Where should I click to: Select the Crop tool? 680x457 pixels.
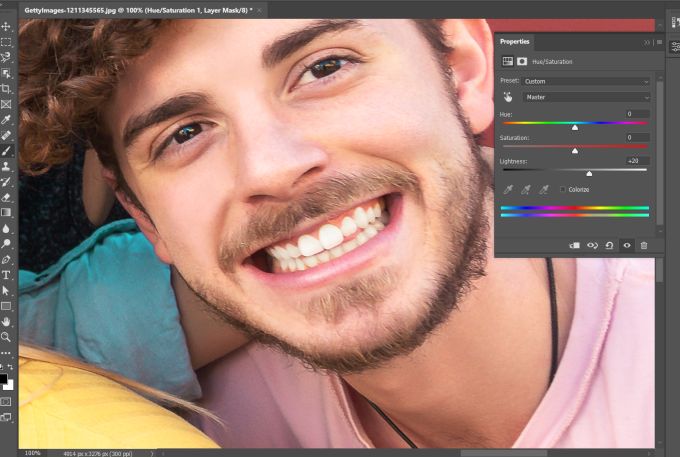click(6, 88)
